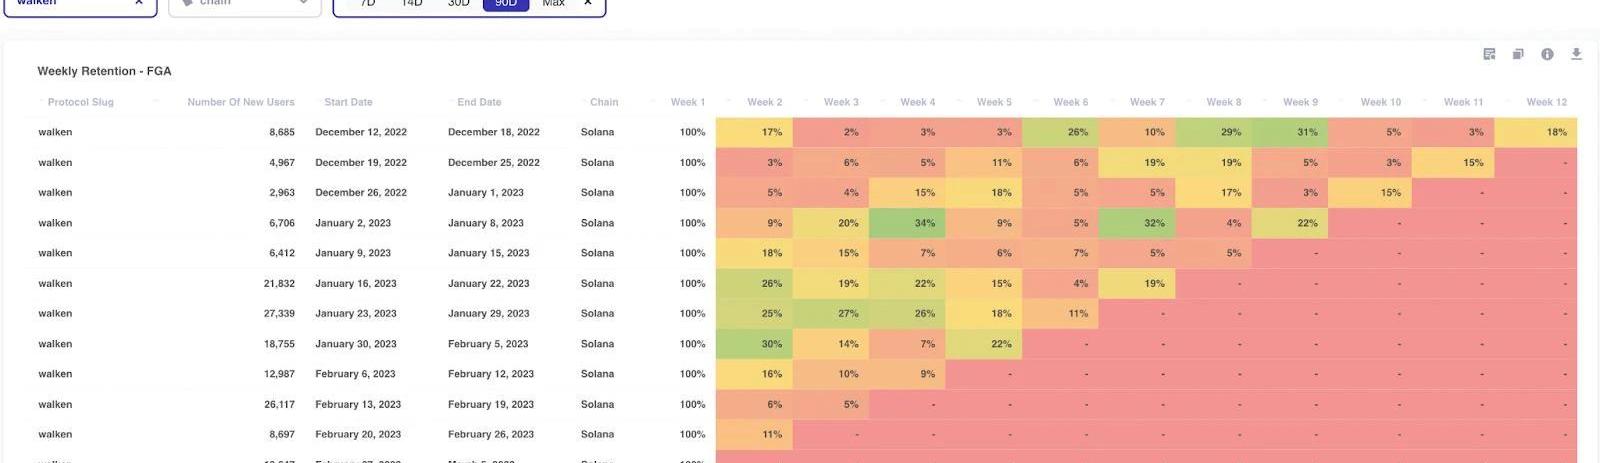Click the End Date column header

pyautogui.click(x=479, y=102)
